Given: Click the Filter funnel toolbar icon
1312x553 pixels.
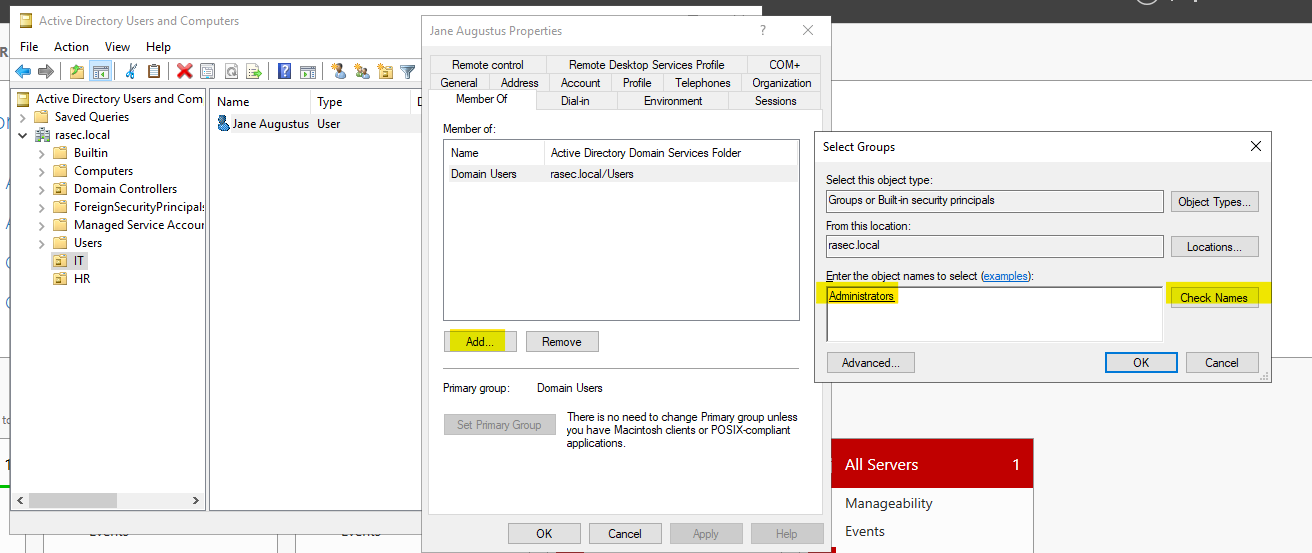Looking at the screenshot, I should click(x=407, y=71).
